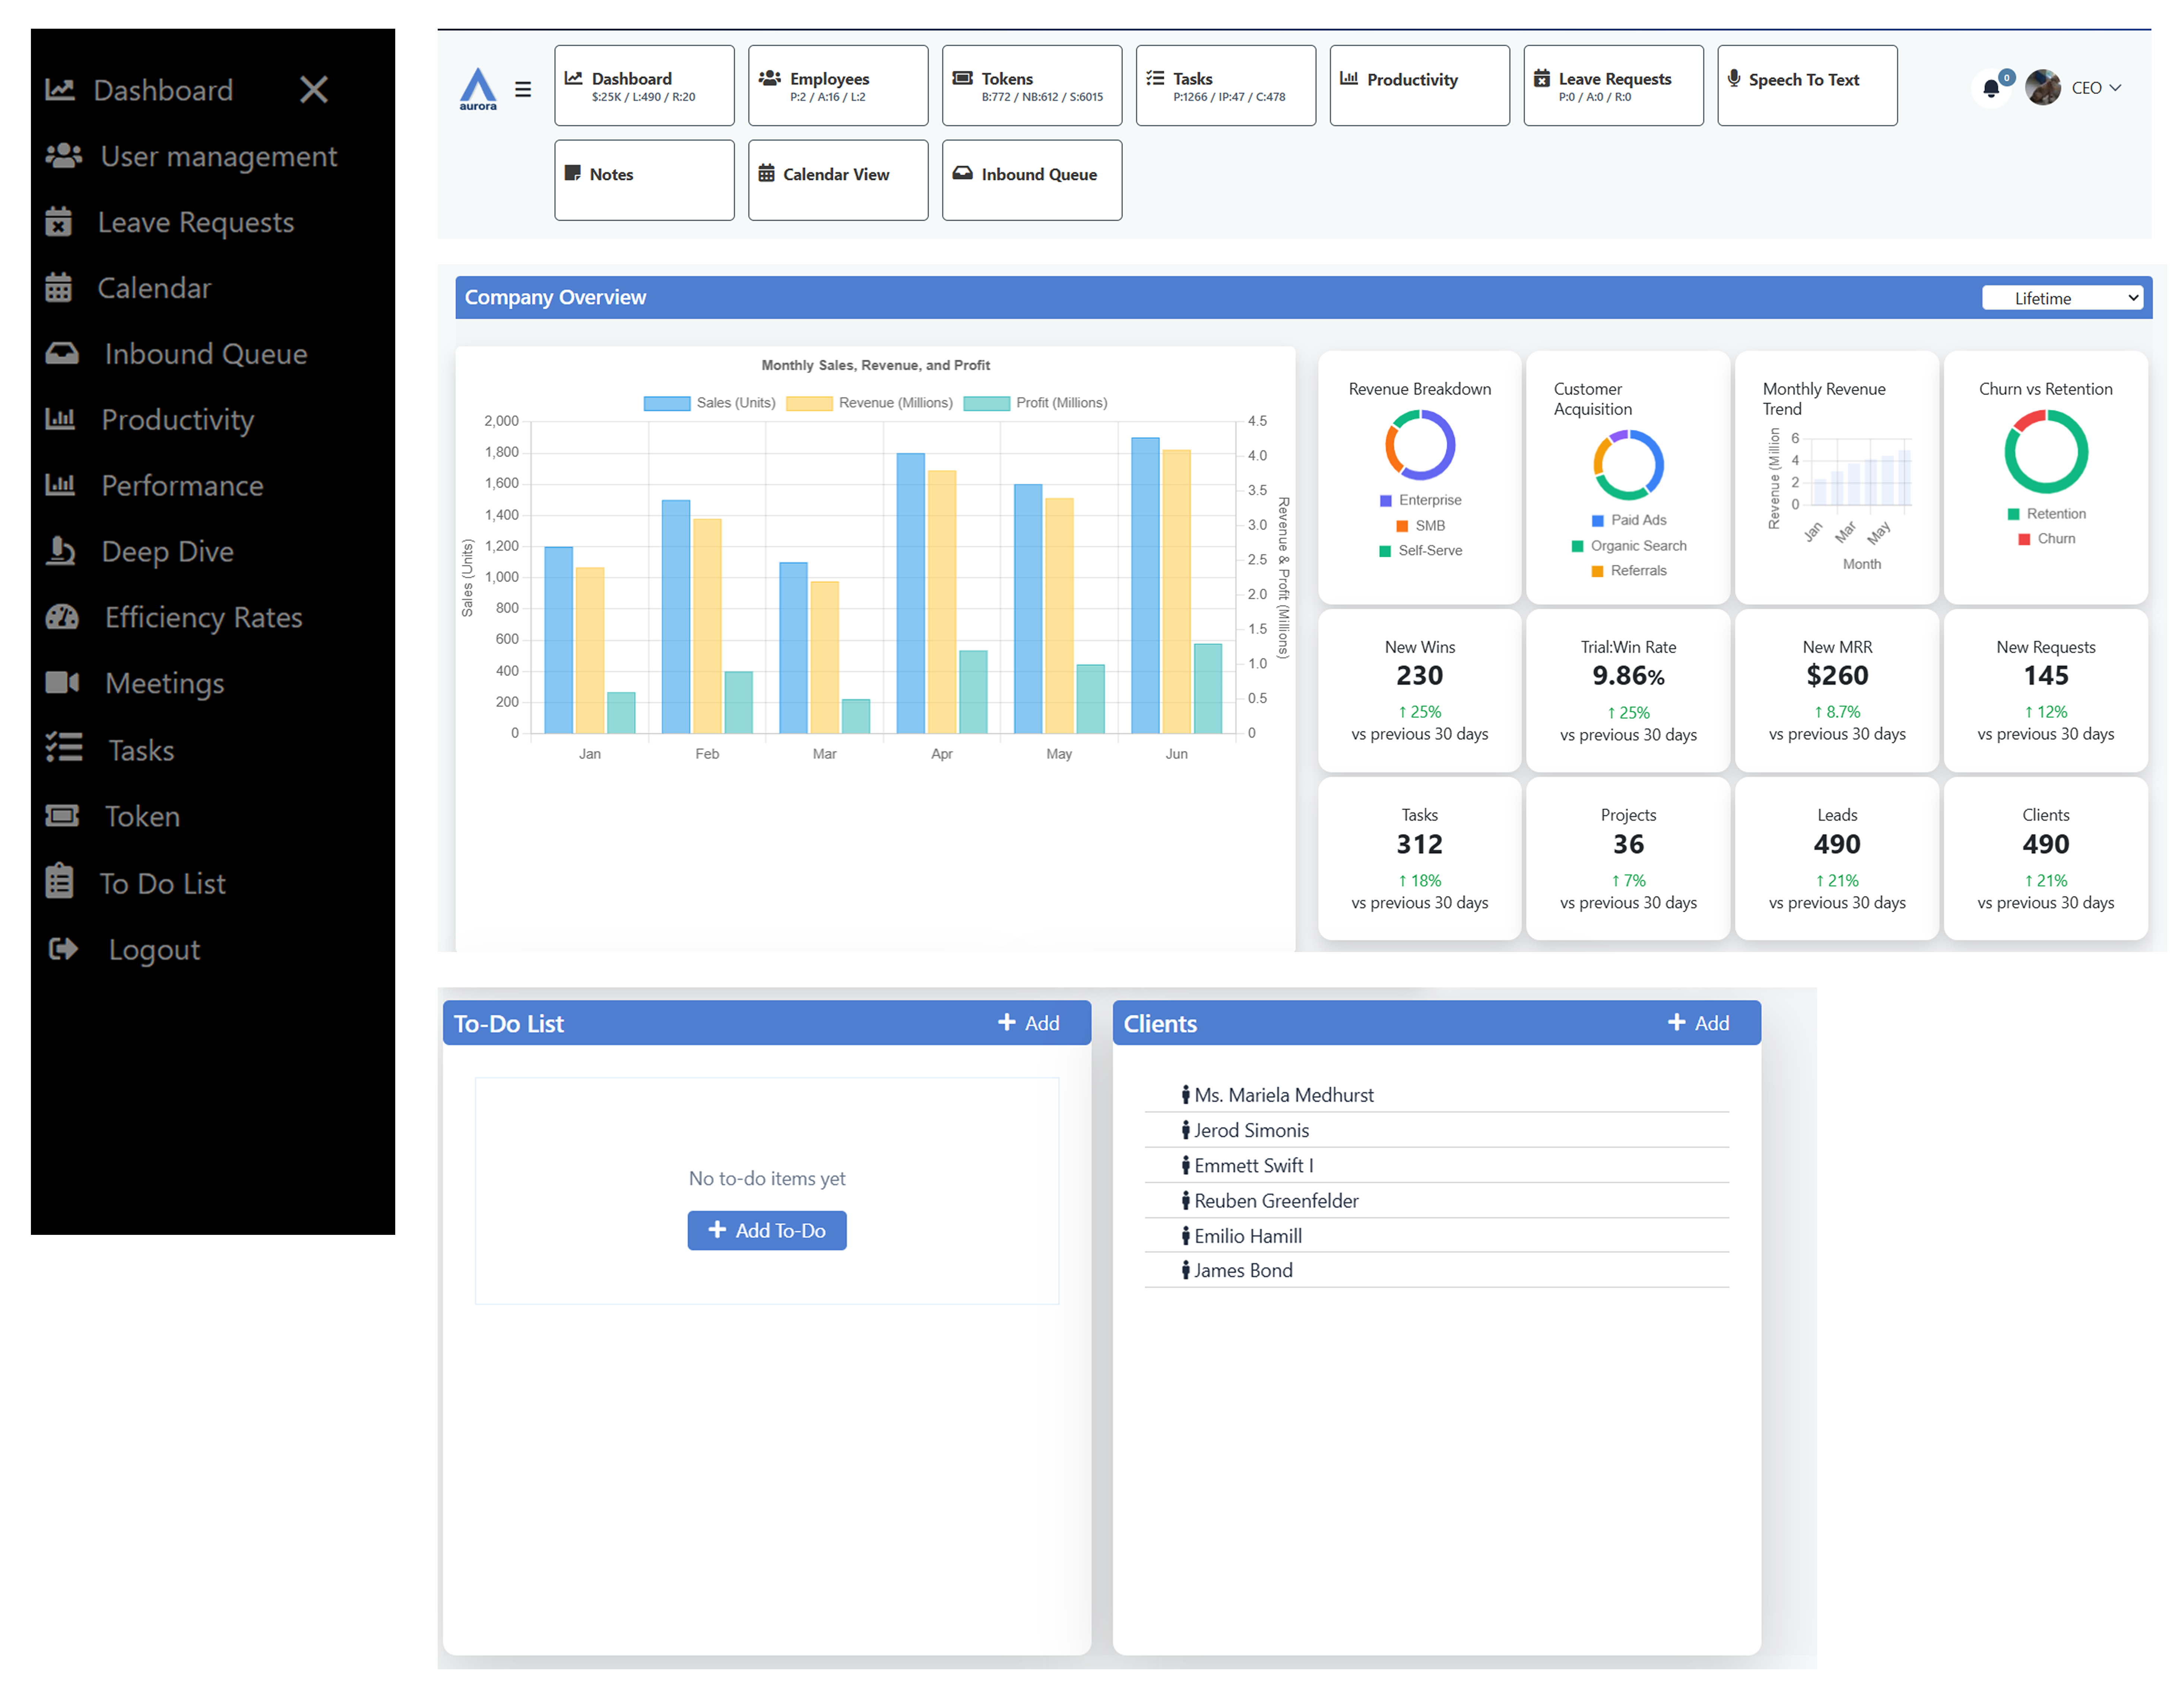This screenshot has width=2184, height=1698.
Task: Click Add in To-Do List header
Action: pos(1029,1022)
